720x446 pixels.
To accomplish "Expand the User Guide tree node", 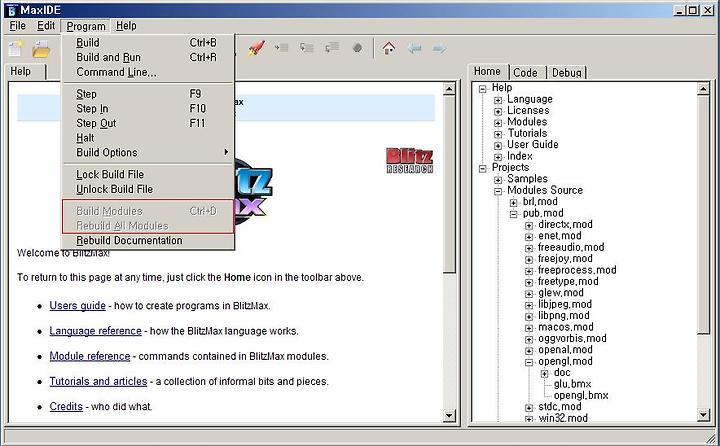I will coord(498,146).
